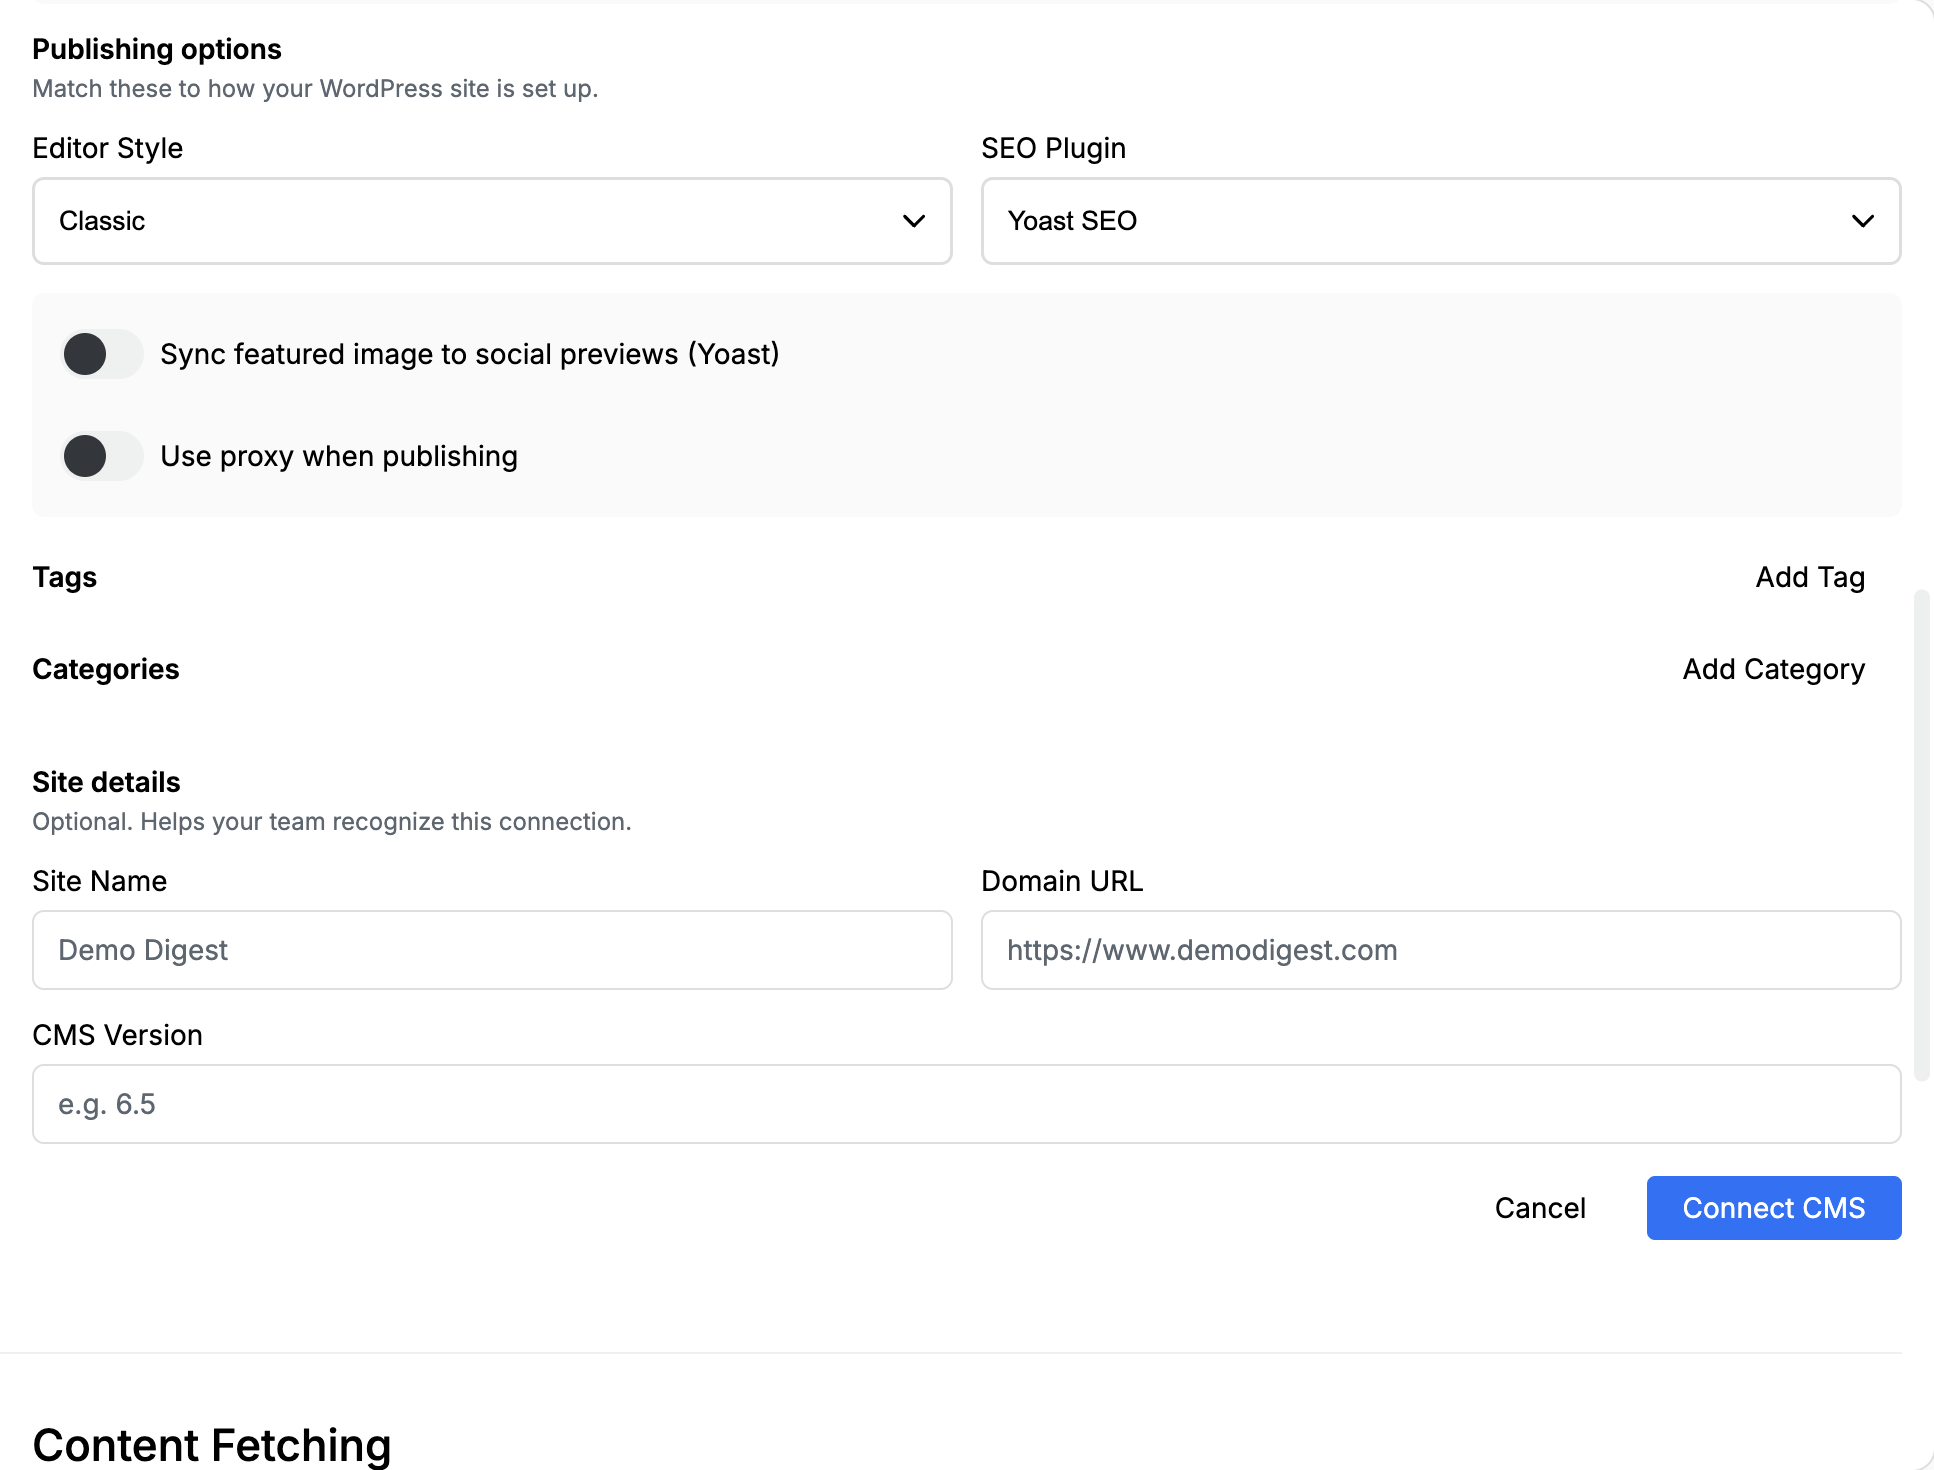Click the Add Category button

(1773, 669)
